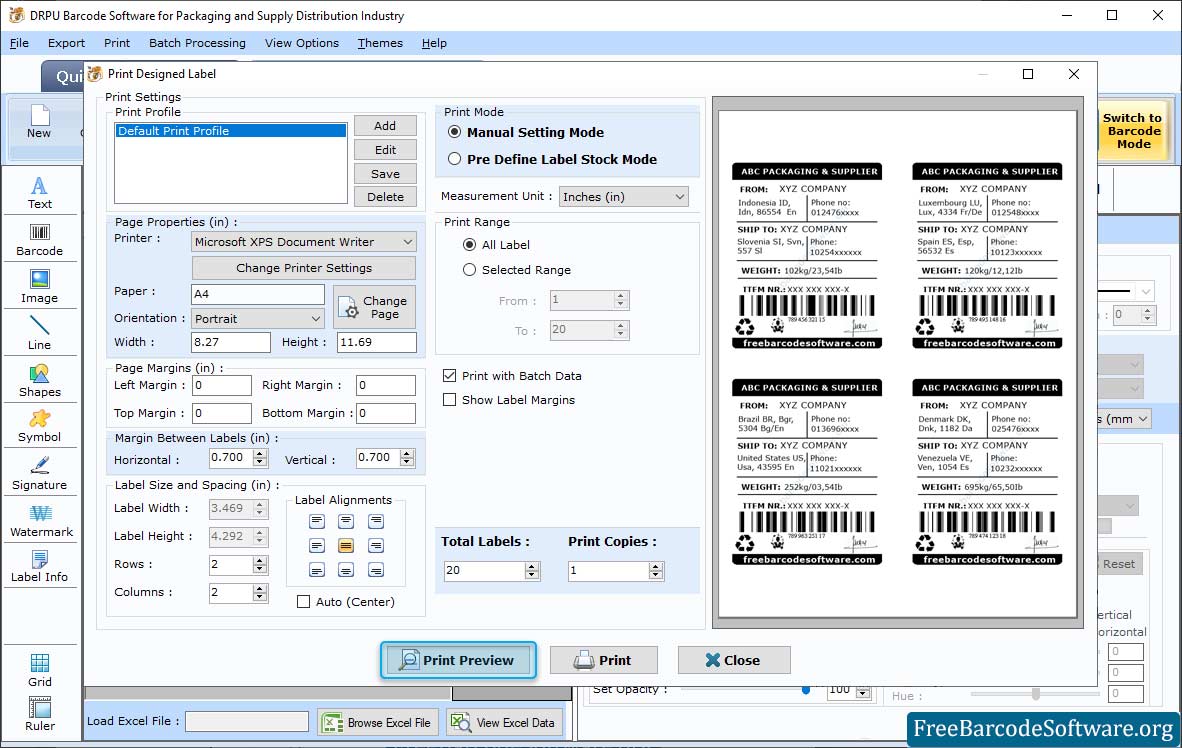Choose Selected Range print option

pyautogui.click(x=470, y=269)
